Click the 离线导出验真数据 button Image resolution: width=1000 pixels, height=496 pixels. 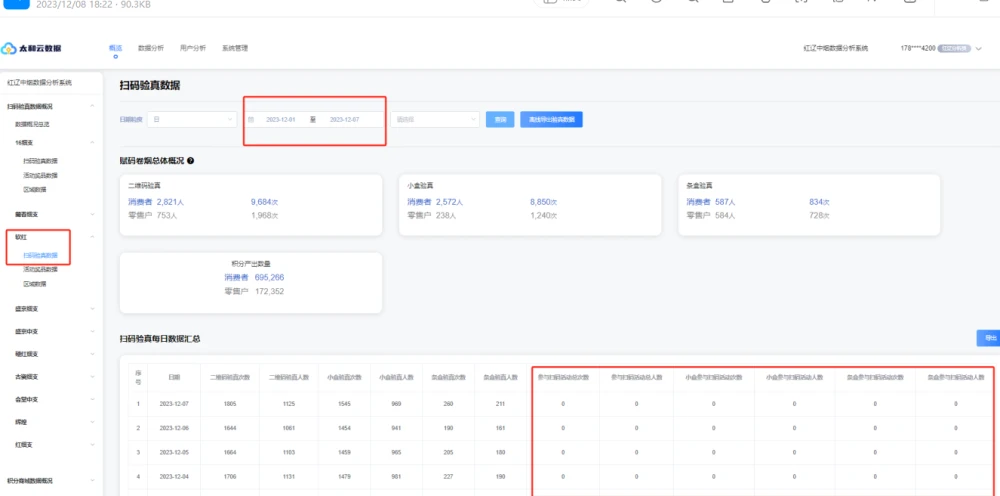pyautogui.click(x=551, y=119)
